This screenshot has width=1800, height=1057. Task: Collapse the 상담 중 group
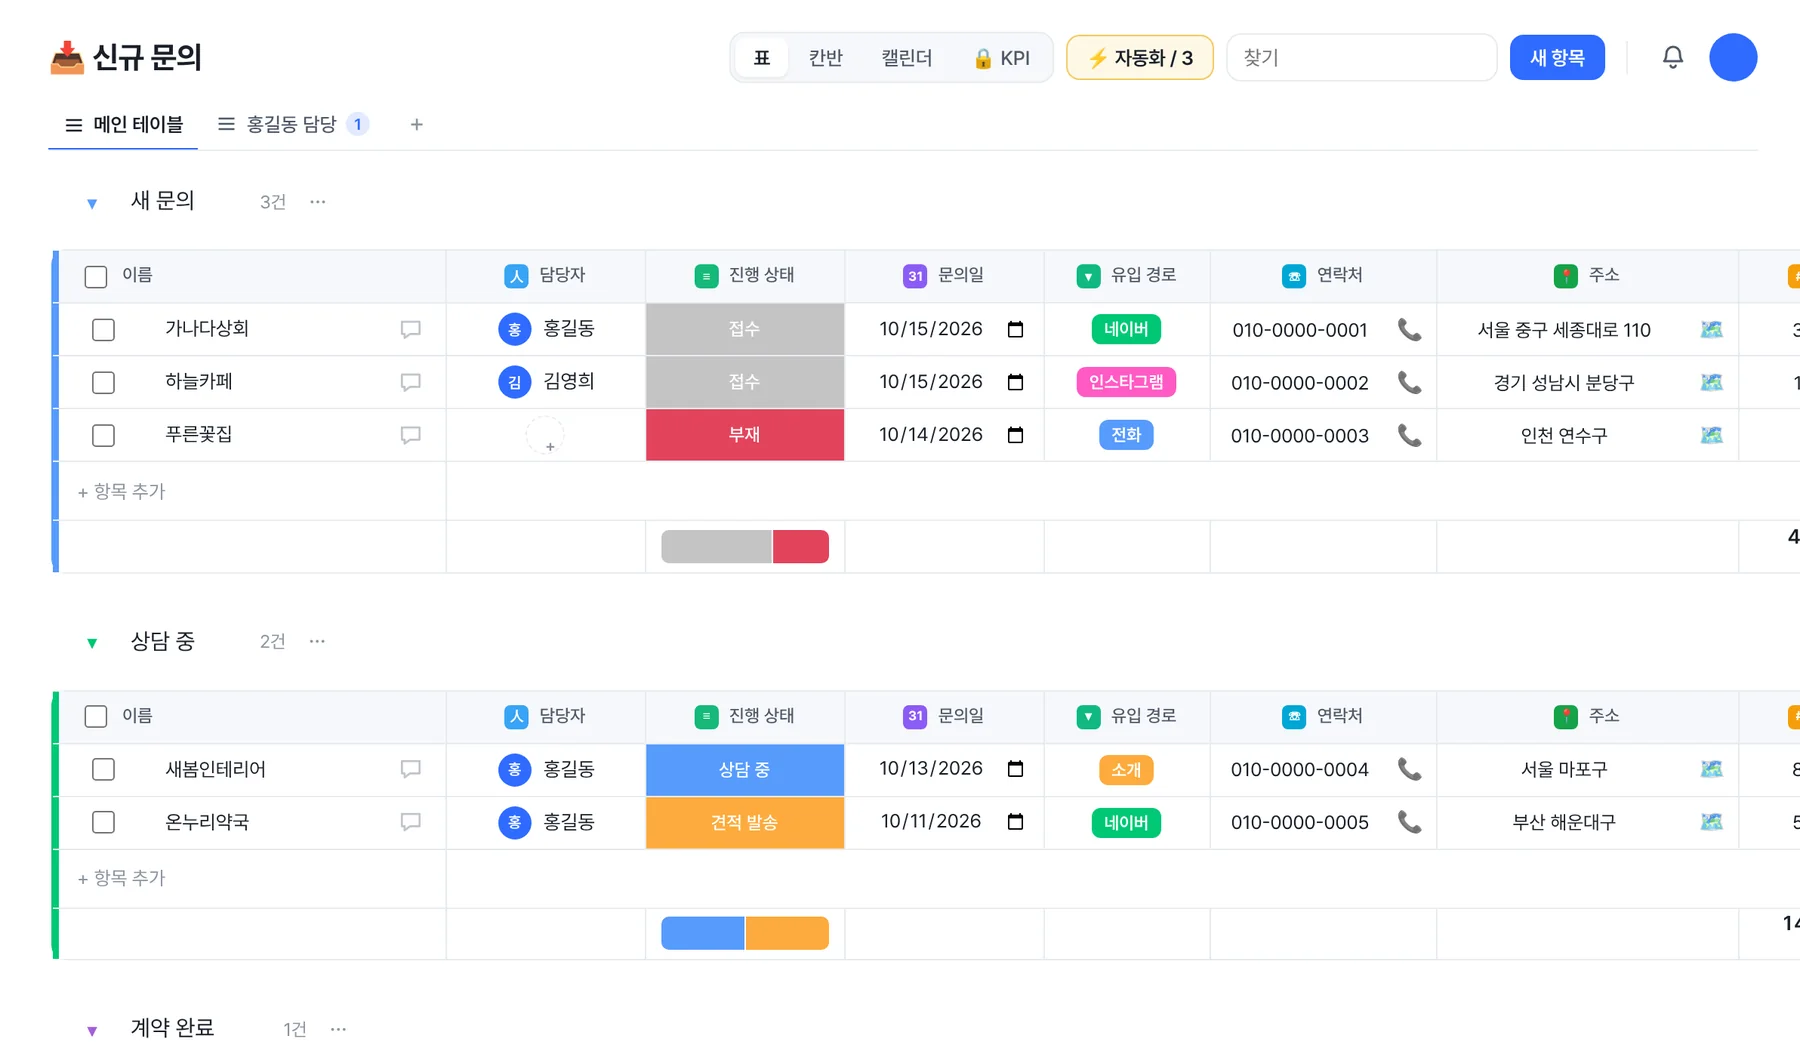click(x=92, y=643)
